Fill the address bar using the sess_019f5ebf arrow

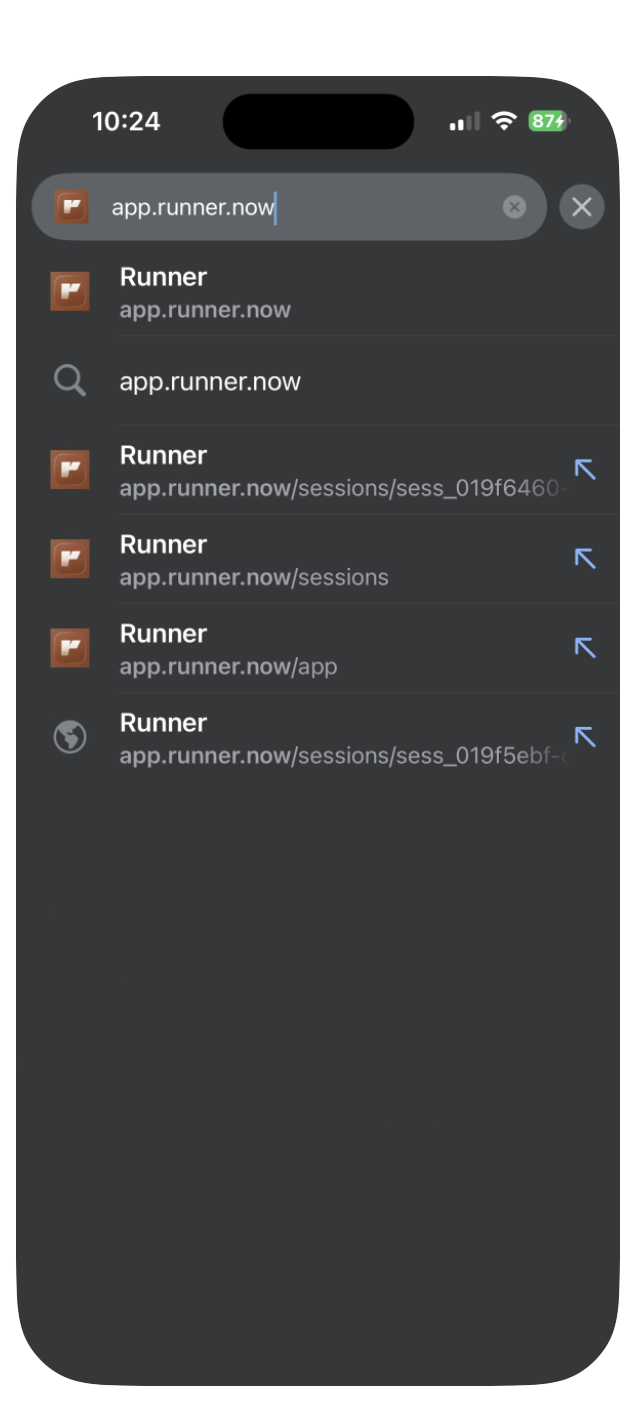point(585,737)
